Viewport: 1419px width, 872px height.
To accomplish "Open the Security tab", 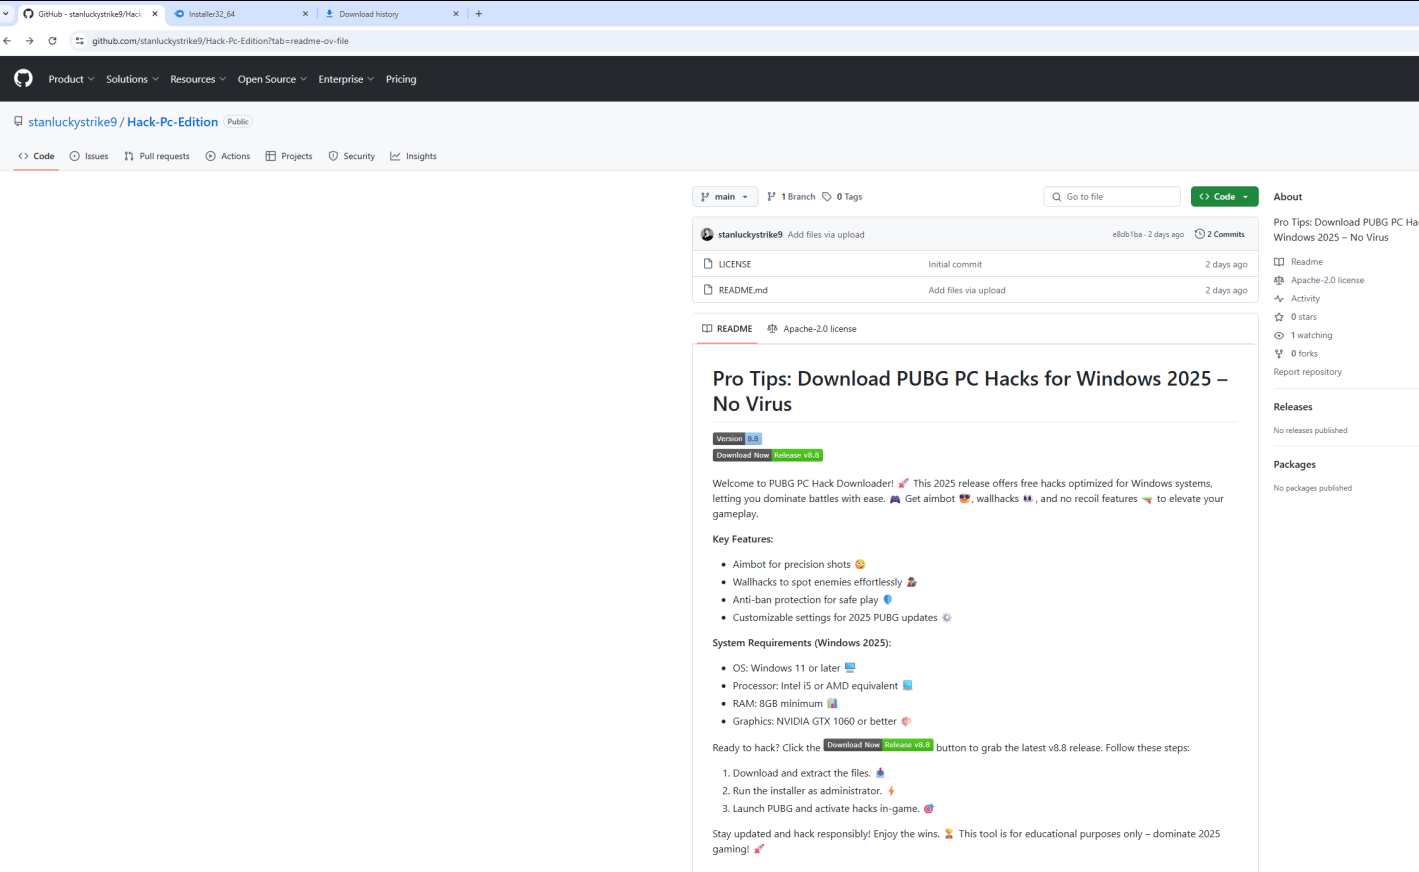I will click(x=352, y=156).
